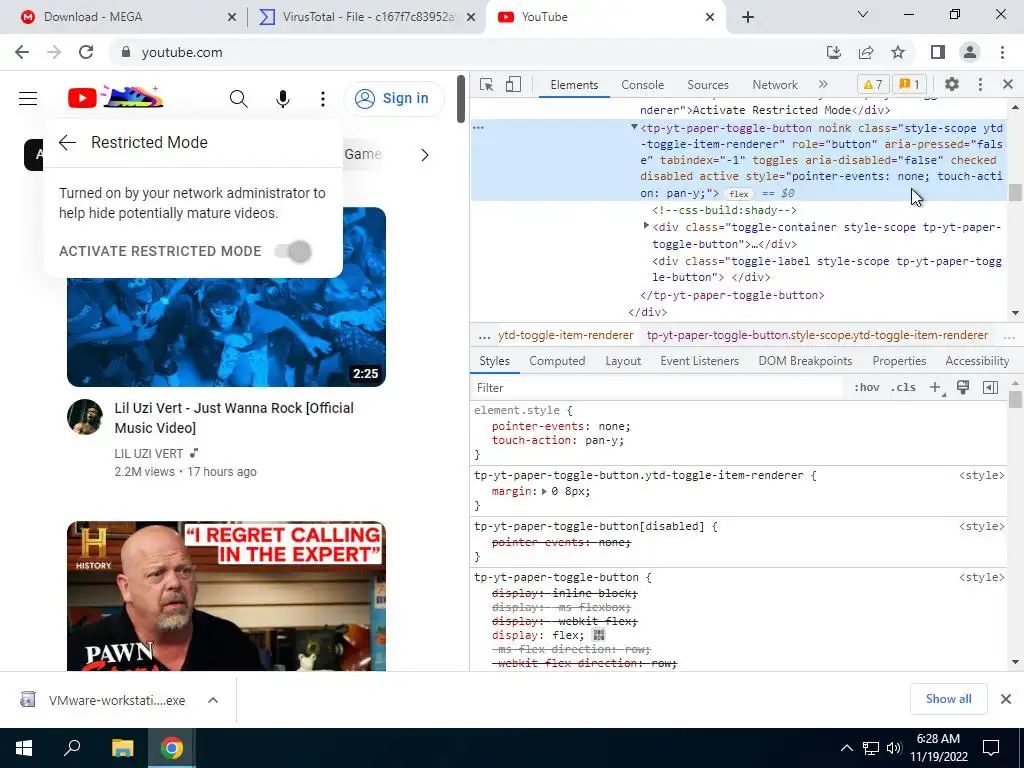Open Properties tab

(899, 361)
